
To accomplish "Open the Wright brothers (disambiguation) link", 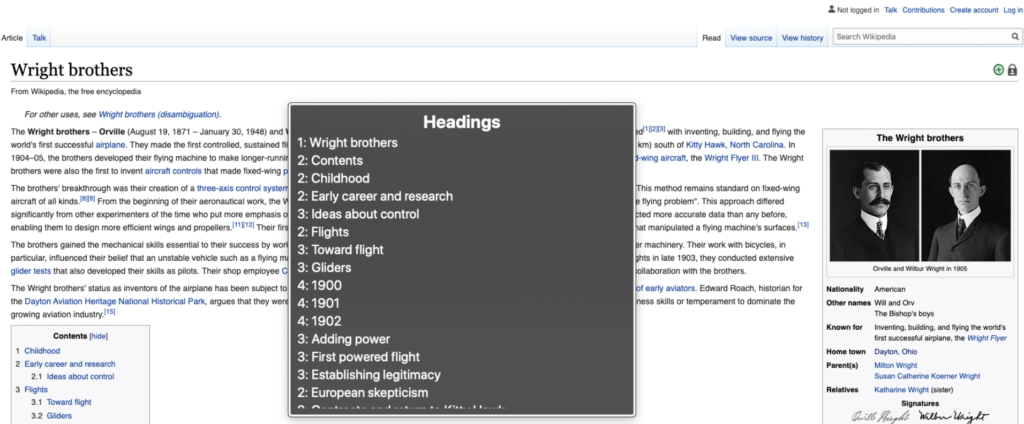I will tap(159, 114).
